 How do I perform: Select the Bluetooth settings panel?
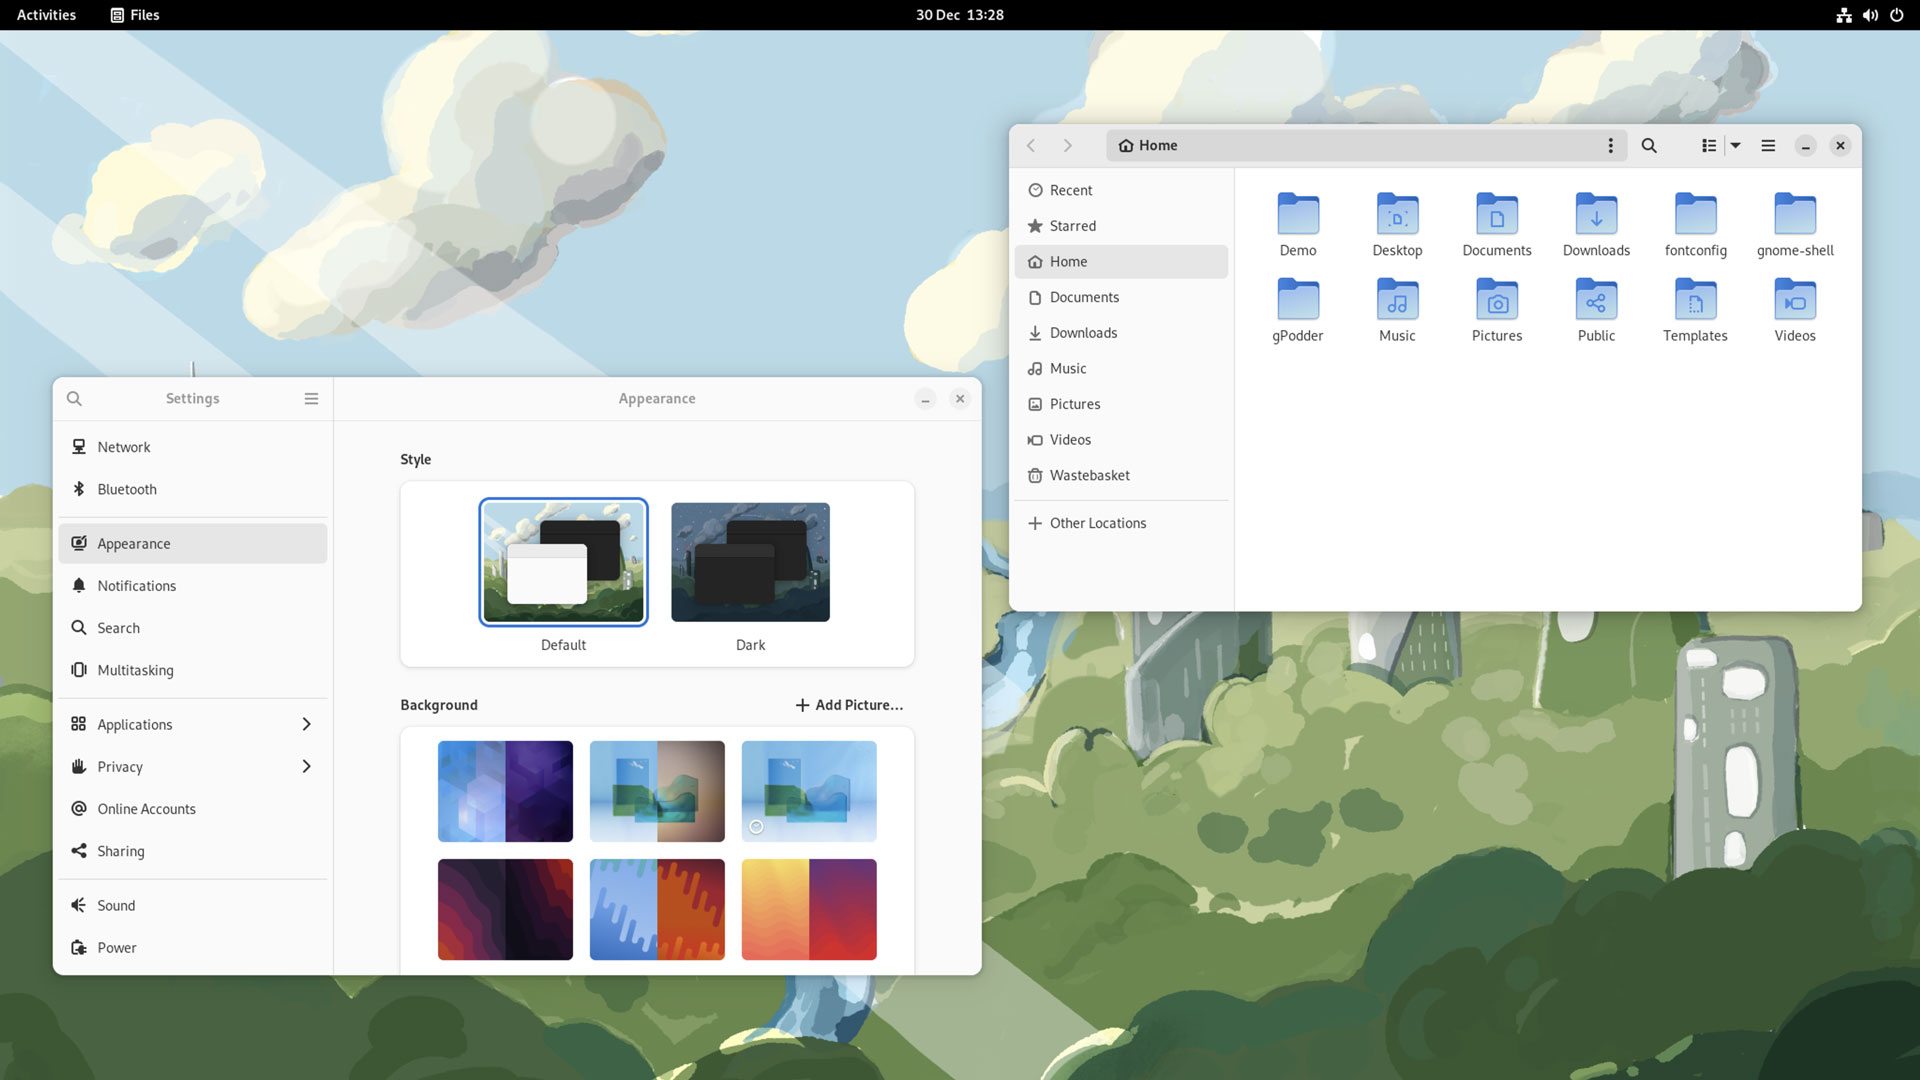126,489
